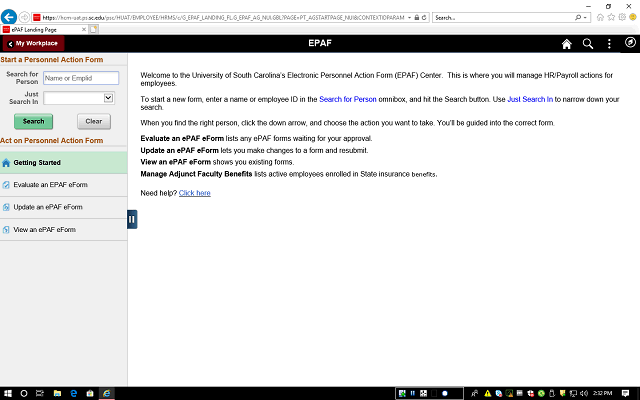Image resolution: width=640 pixels, height=400 pixels.
Task: Select the ePAF Landing Page tab
Action: pyautogui.click(x=44, y=29)
